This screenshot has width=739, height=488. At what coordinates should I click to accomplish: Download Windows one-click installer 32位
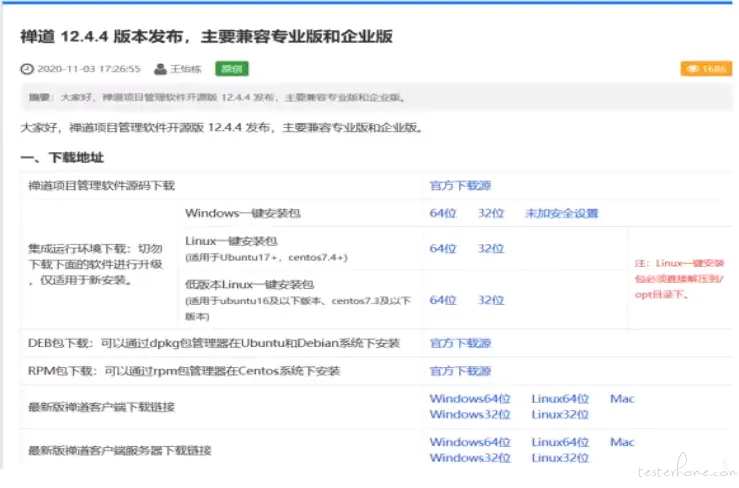491,214
